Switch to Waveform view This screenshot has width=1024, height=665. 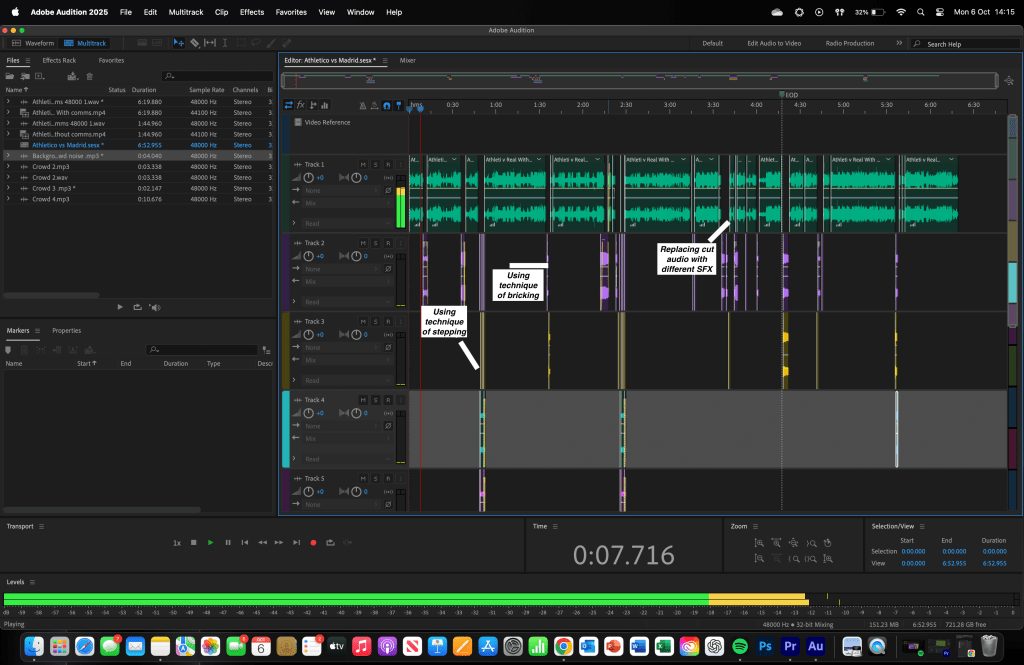[33, 43]
